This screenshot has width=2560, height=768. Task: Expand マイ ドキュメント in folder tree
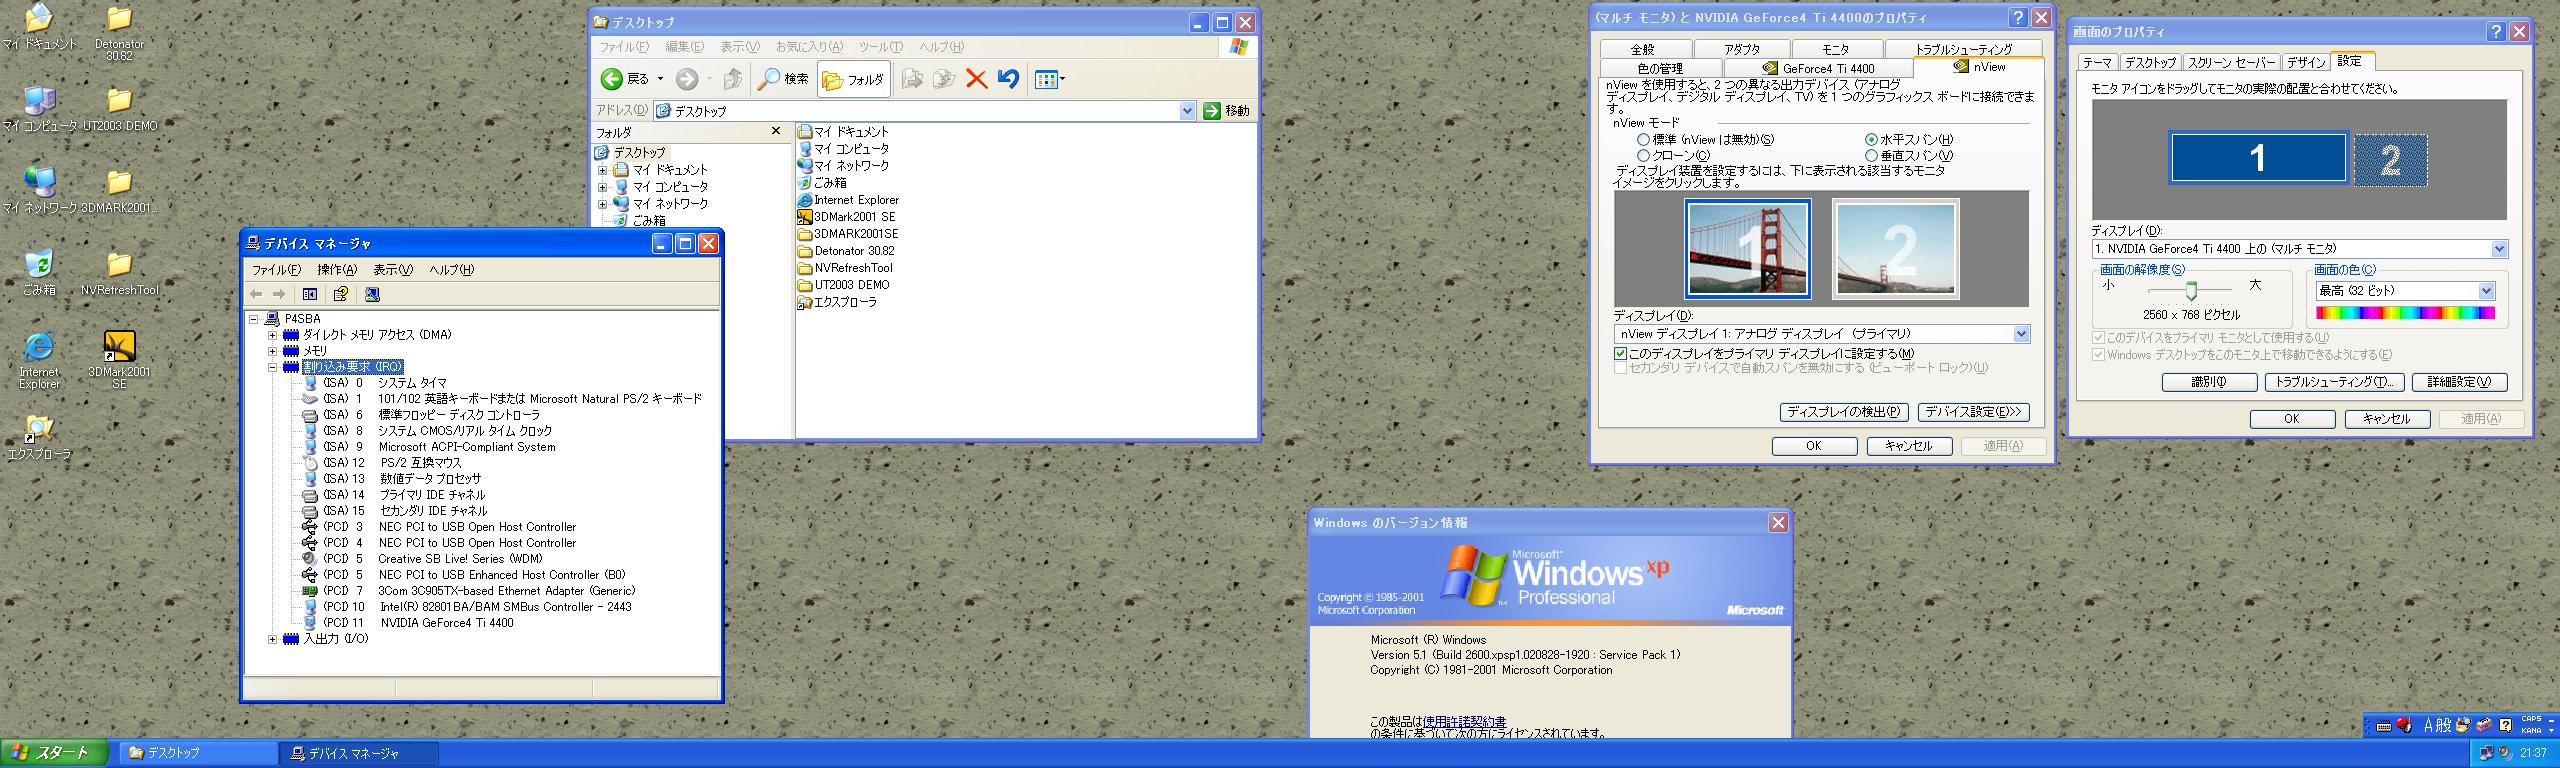click(602, 170)
